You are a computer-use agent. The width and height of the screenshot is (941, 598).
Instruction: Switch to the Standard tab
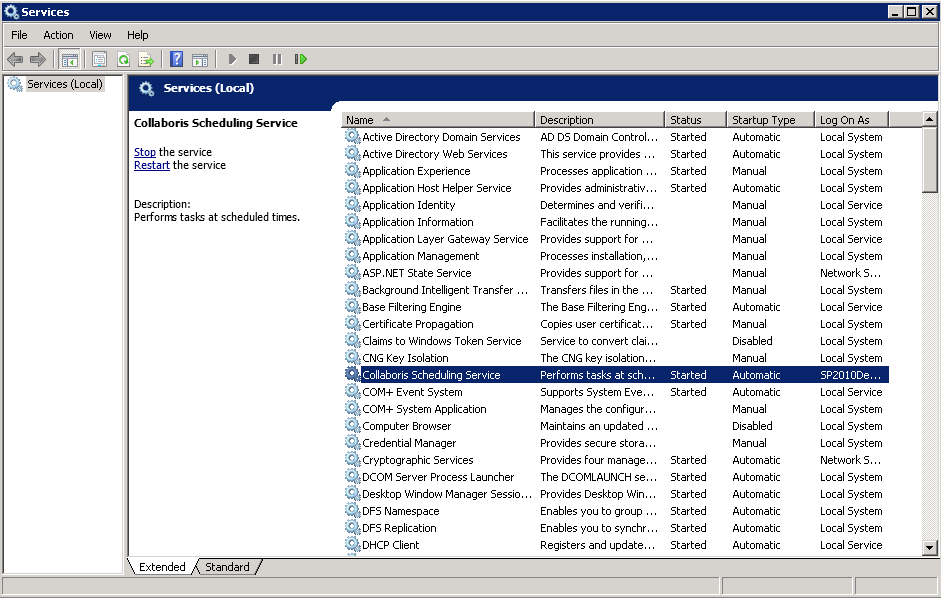tap(227, 567)
